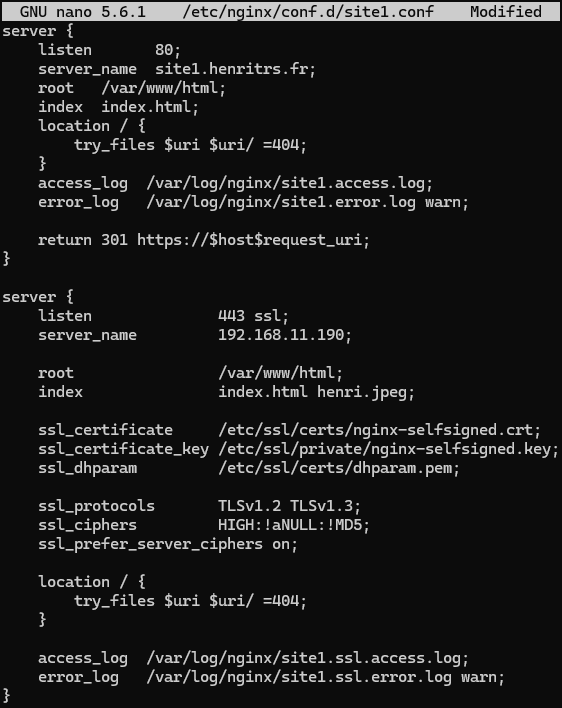This screenshot has width=562, height=708.
Task: Click on site1.henritrs.fr server name
Action: point(235,69)
